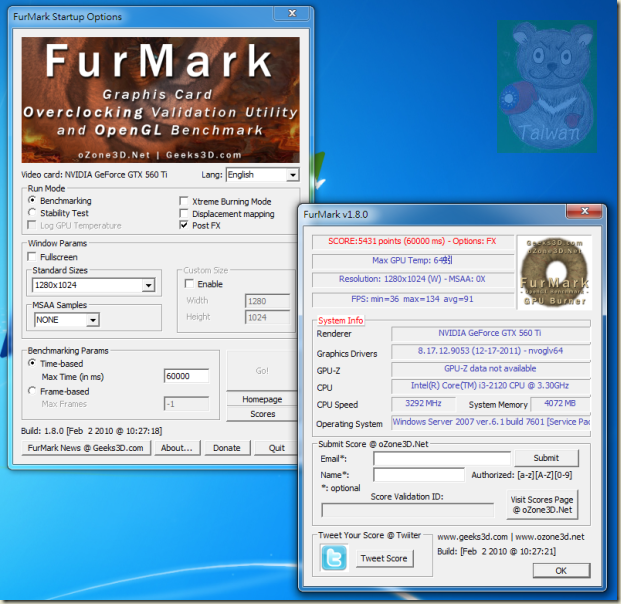The image size is (621, 604).
Task: Click the Renderer value NVIDIA GeForce GTX 560 Ti
Action: (x=490, y=333)
